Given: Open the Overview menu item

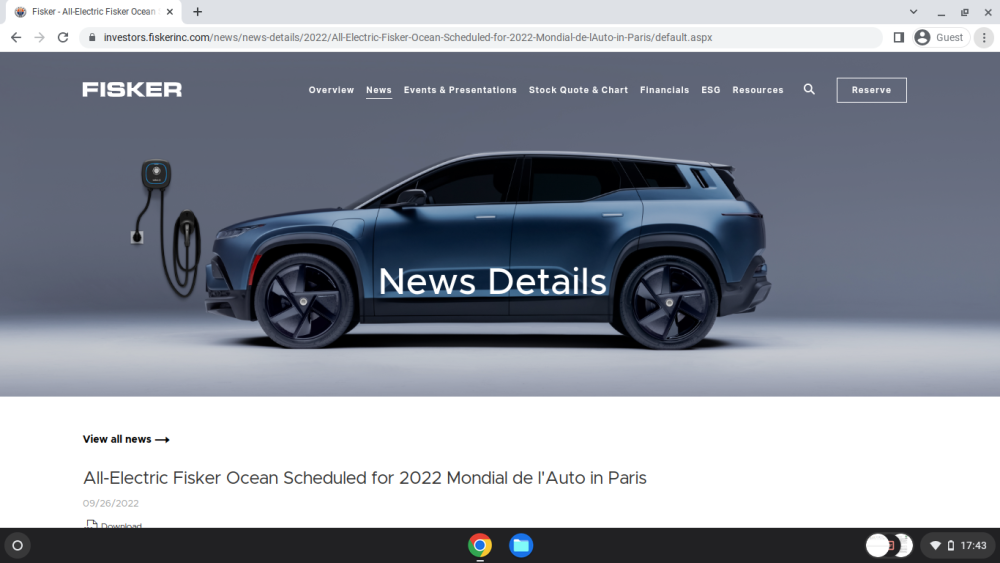Looking at the screenshot, I should point(331,90).
